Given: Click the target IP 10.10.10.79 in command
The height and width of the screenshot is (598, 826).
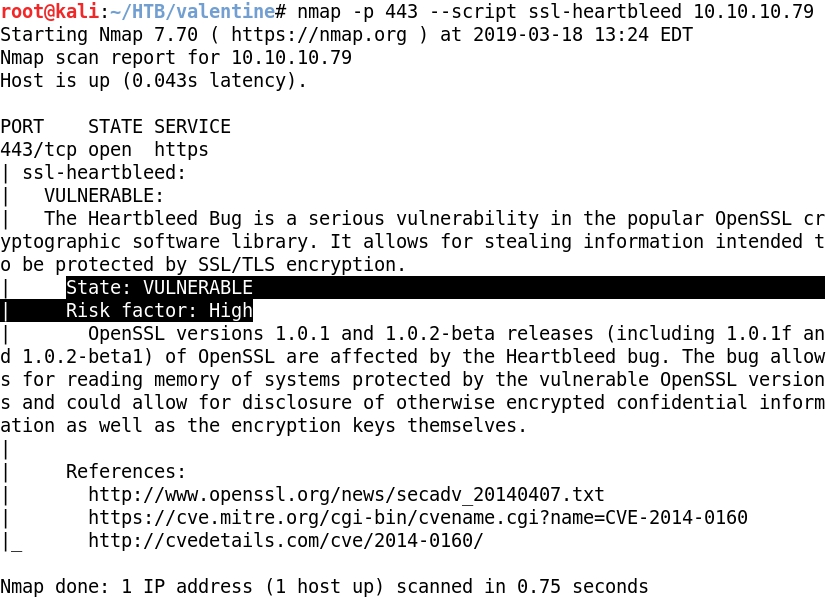Looking at the screenshot, I should tap(754, 12).
